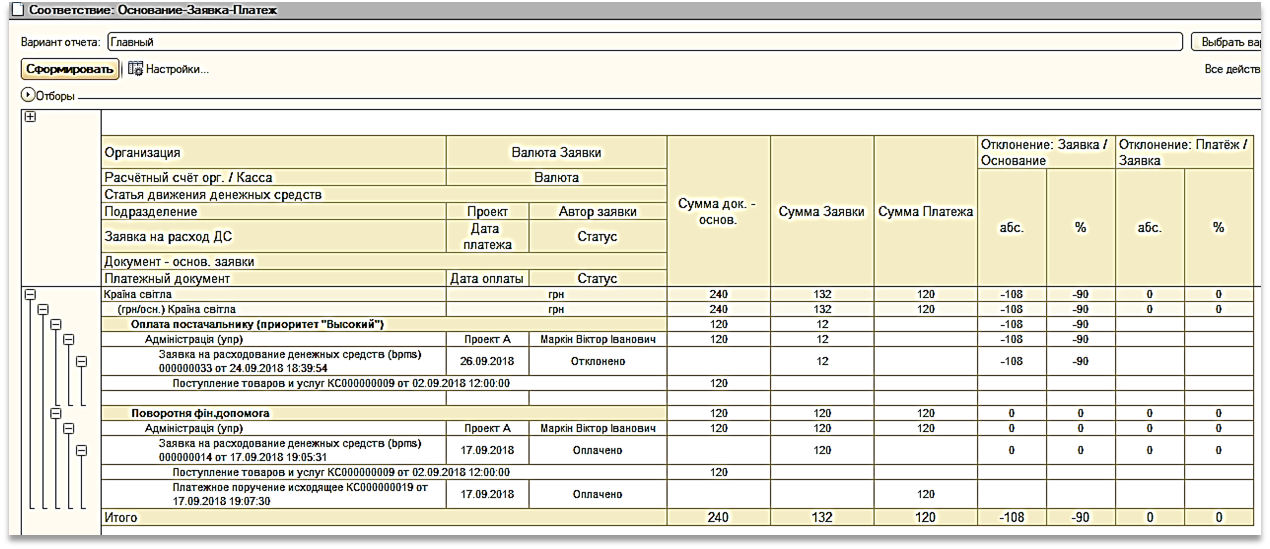Image resolution: width=1270 pixels, height=549 pixels.
Task: Collapse first Адміністрація (упр) group
Action: [x=69, y=340]
